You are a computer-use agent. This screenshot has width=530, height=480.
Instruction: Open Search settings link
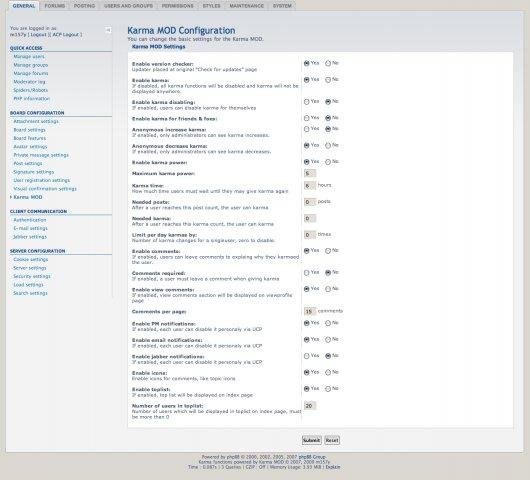point(30,293)
